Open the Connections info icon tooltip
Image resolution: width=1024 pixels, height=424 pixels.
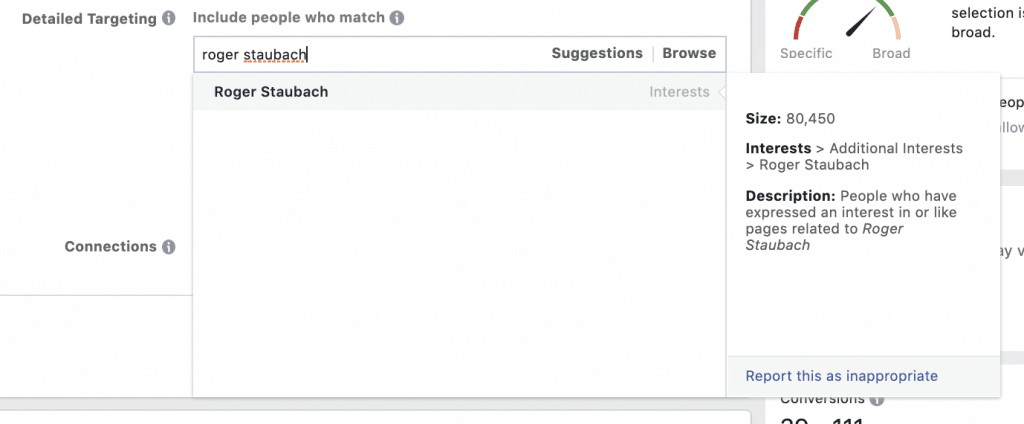pyautogui.click(x=168, y=247)
